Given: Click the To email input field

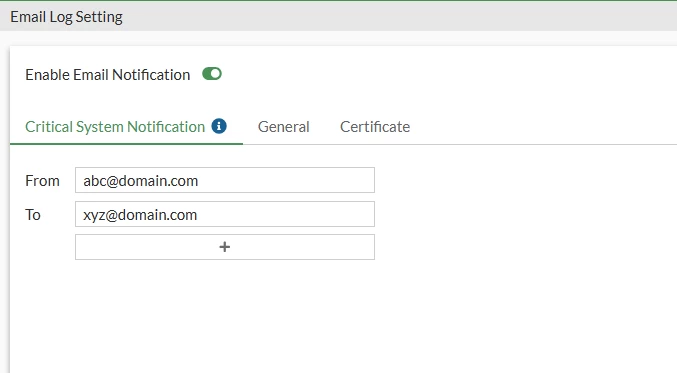Looking at the screenshot, I should click(225, 214).
